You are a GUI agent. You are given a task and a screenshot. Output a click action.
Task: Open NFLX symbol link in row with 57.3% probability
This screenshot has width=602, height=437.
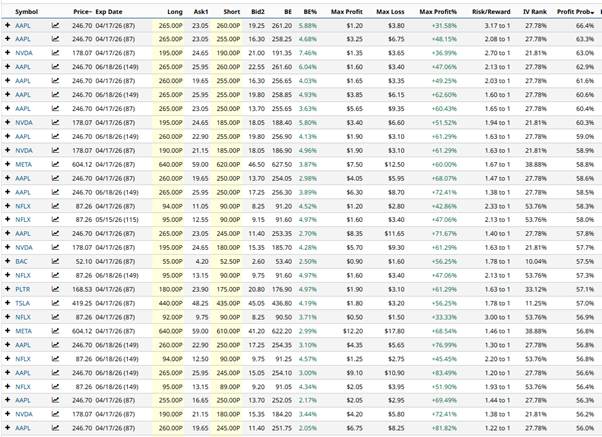coord(23,275)
